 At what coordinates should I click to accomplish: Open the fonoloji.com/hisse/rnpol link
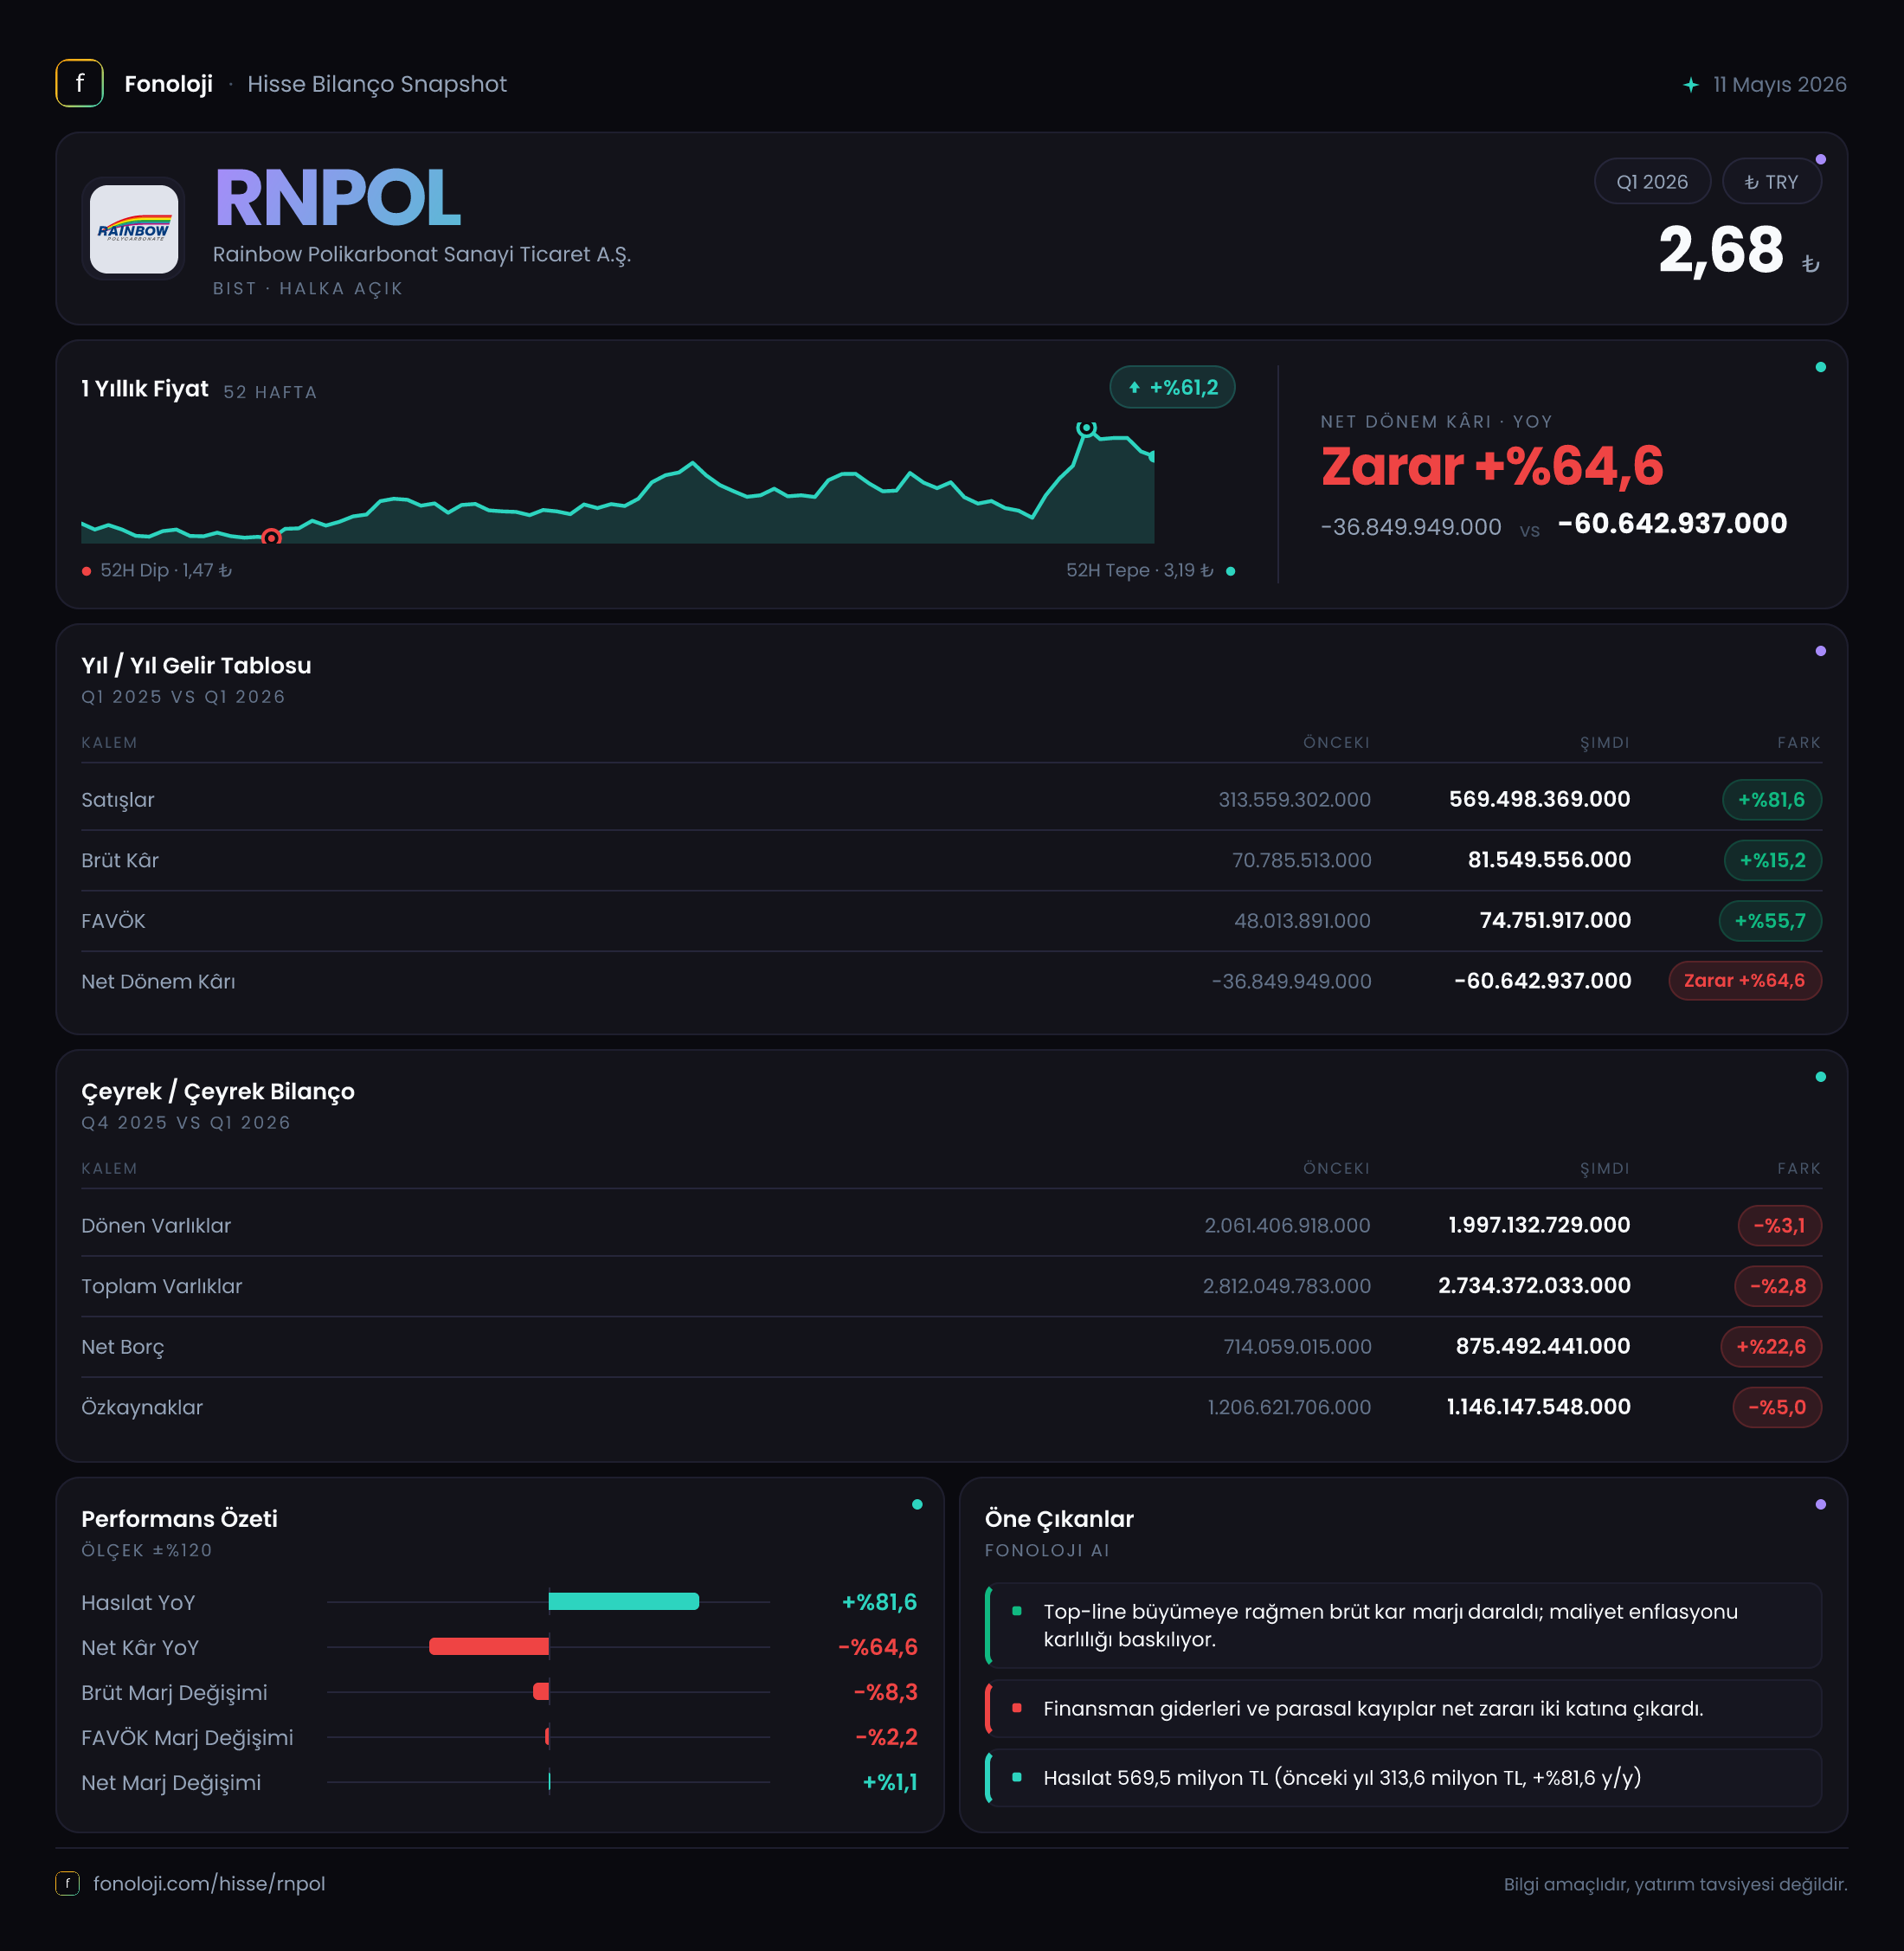[x=209, y=1884]
